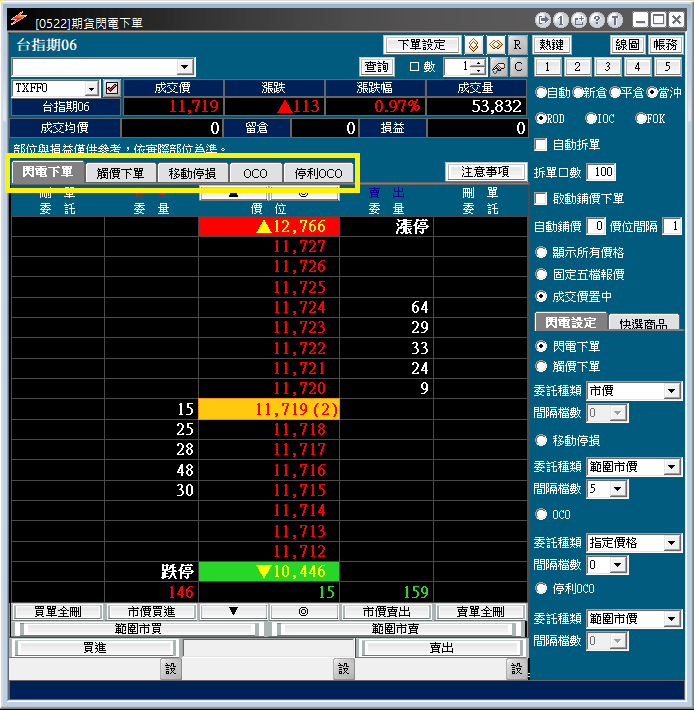The height and width of the screenshot is (710, 694).
Task: Enable the 啟動鋪價下單 checkbox
Action: (541, 198)
